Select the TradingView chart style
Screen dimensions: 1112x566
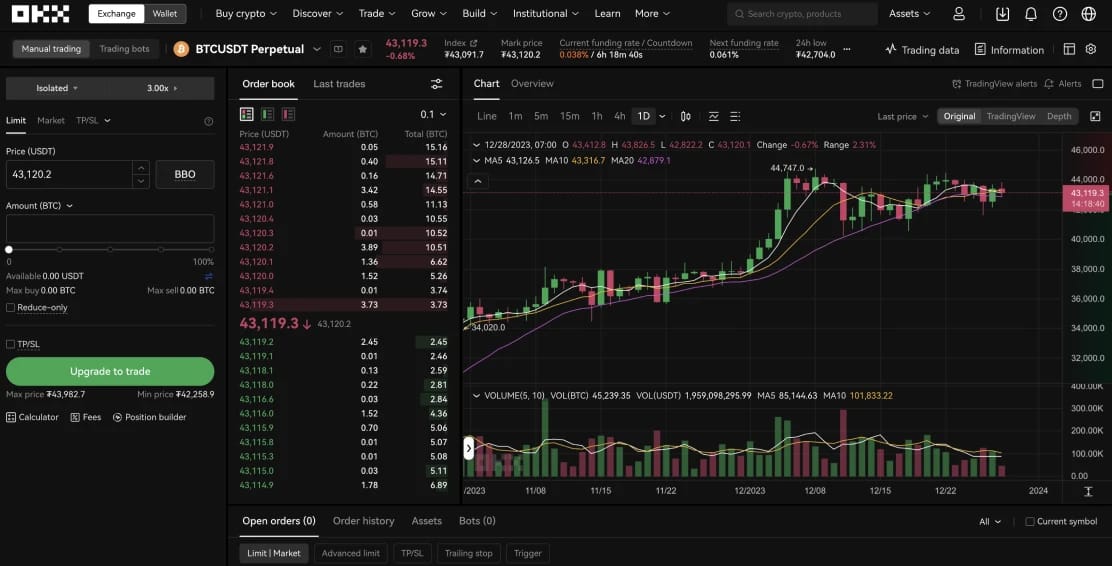click(x=1011, y=116)
